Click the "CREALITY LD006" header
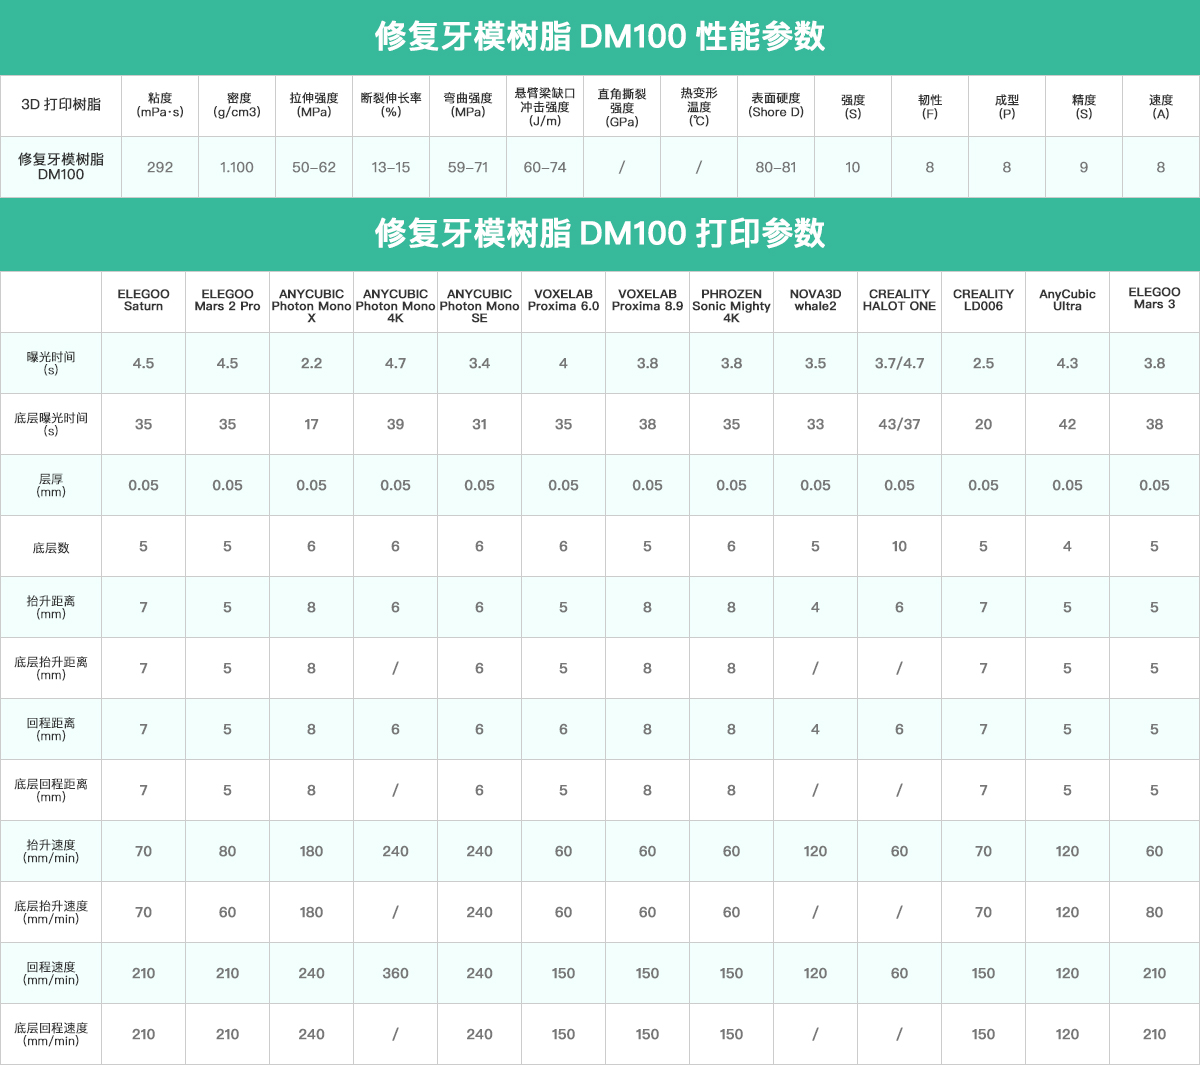 (x=983, y=300)
